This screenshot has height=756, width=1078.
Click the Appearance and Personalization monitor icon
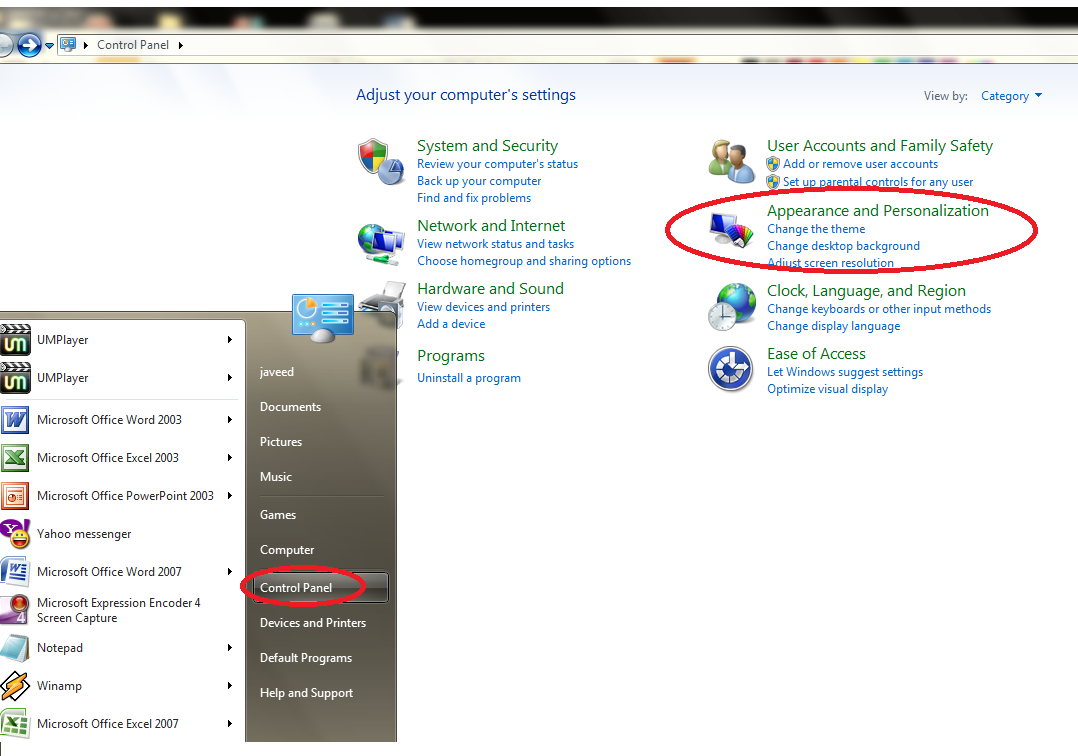pyautogui.click(x=732, y=230)
